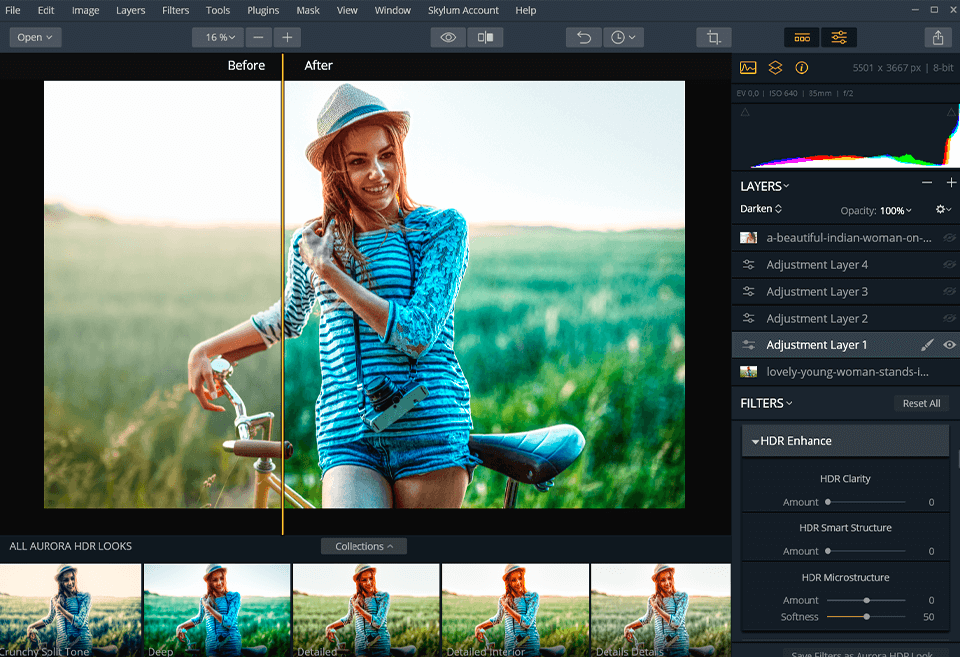Screen dimensions: 960x657
Task: Select the Histogram icon
Action: (748, 67)
